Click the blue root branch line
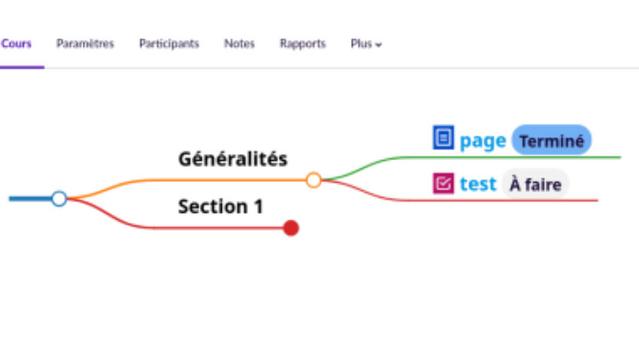Viewport: 639px width, 361px height. (x=31, y=198)
